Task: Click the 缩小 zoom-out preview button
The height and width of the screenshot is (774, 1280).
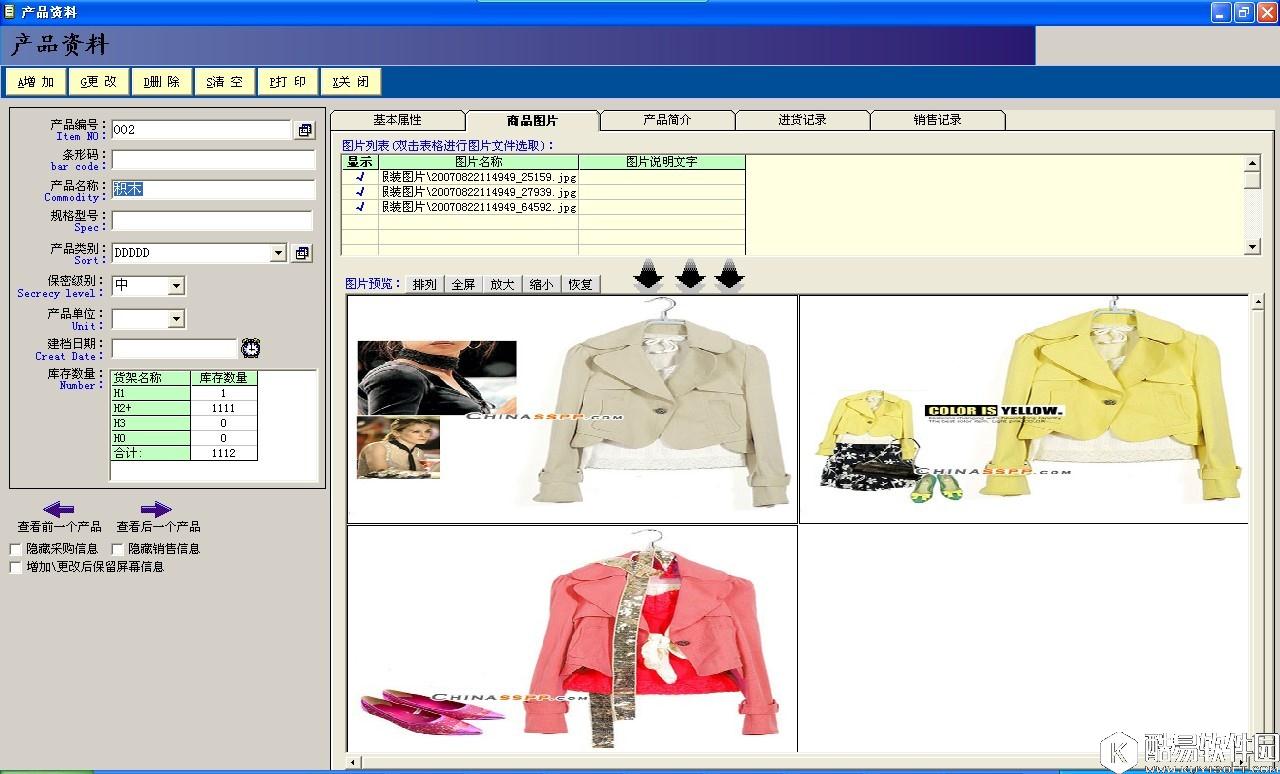Action: click(541, 284)
